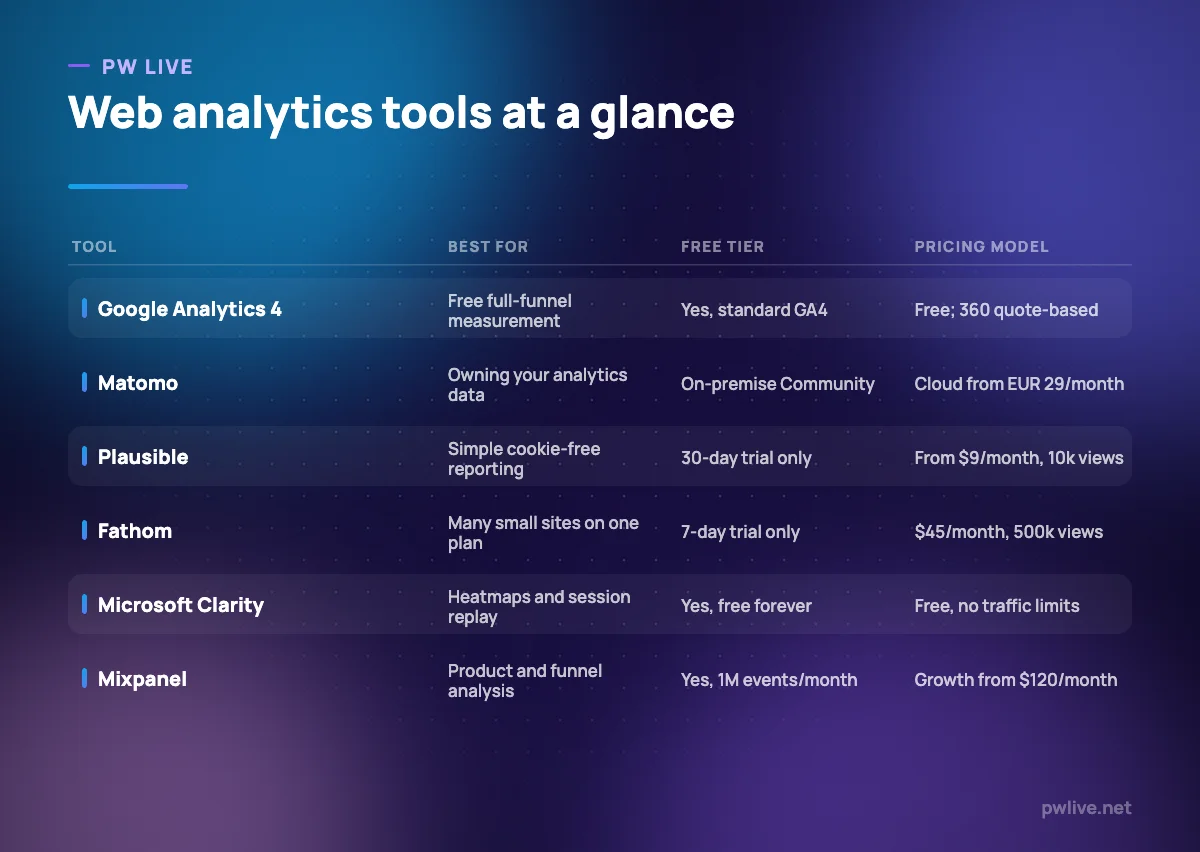Select the Microsoft Clarity tool name
Screen dimensions: 1200x852
coord(181,605)
